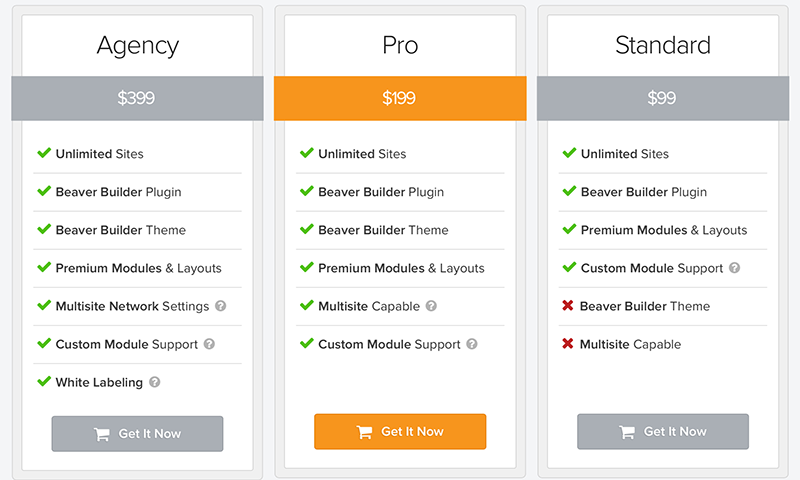This screenshot has width=800, height=480.
Task: Click Premium Modules & Layouts in Standard plan
Action: [664, 230]
